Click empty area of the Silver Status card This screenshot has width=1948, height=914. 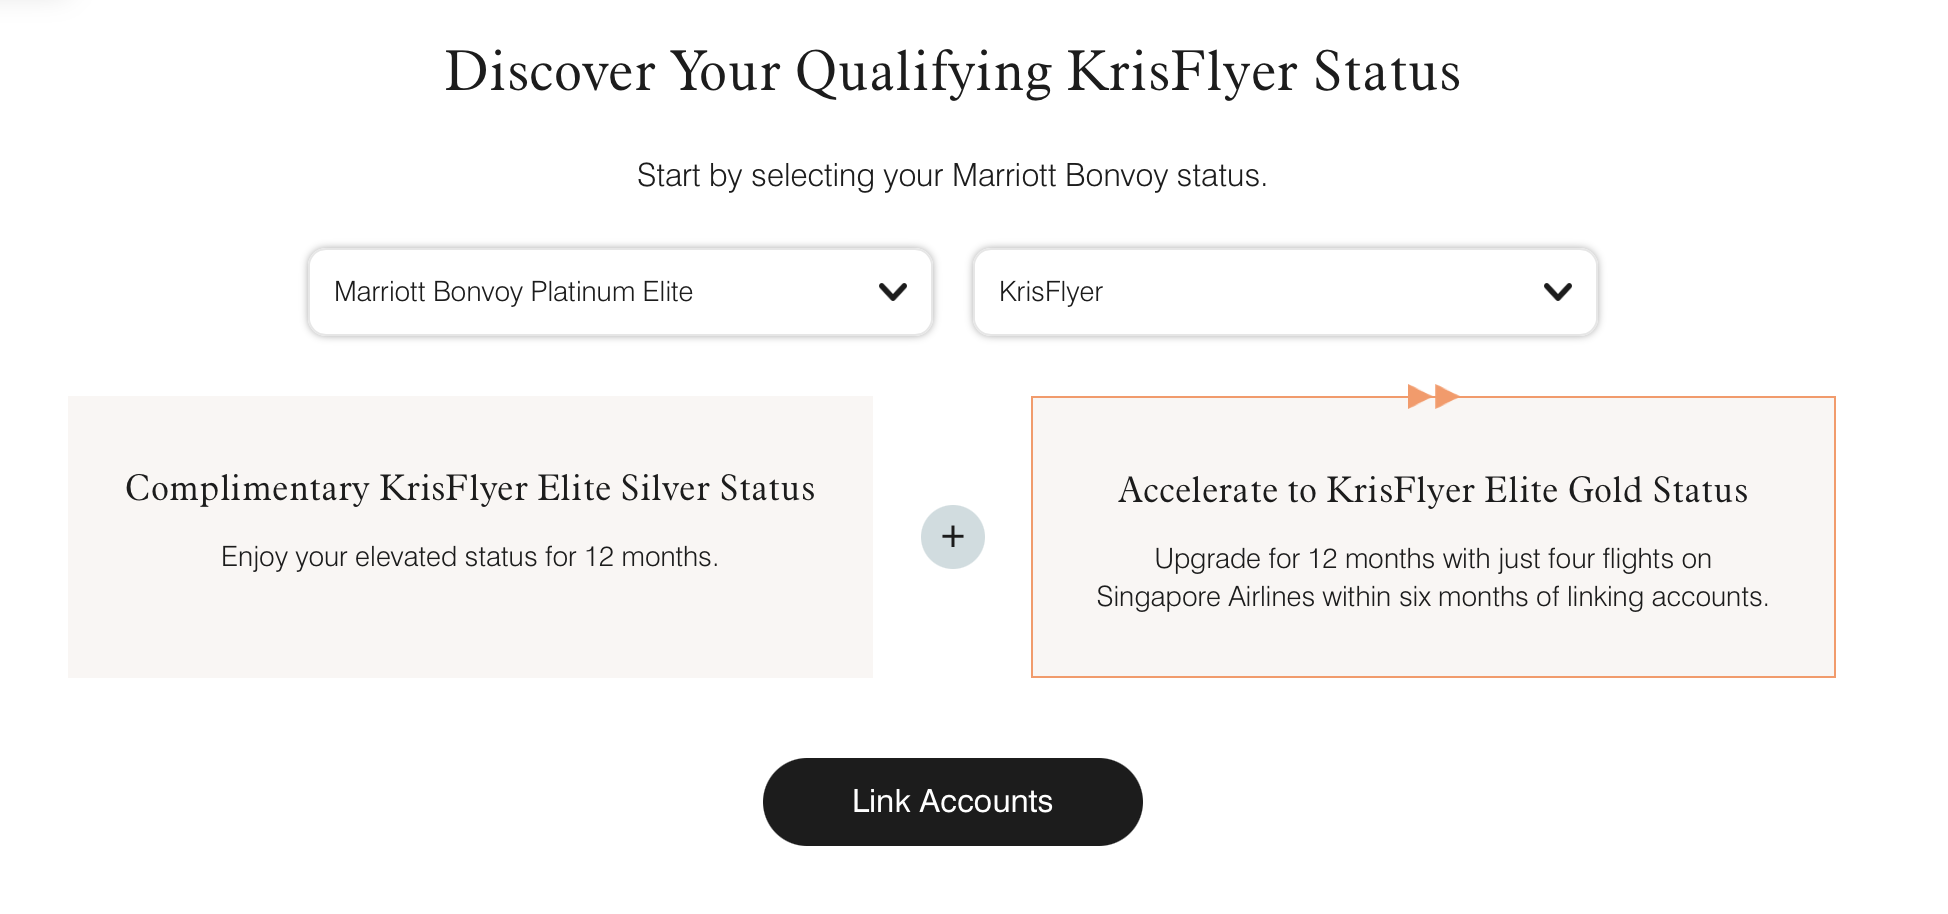pos(470,630)
